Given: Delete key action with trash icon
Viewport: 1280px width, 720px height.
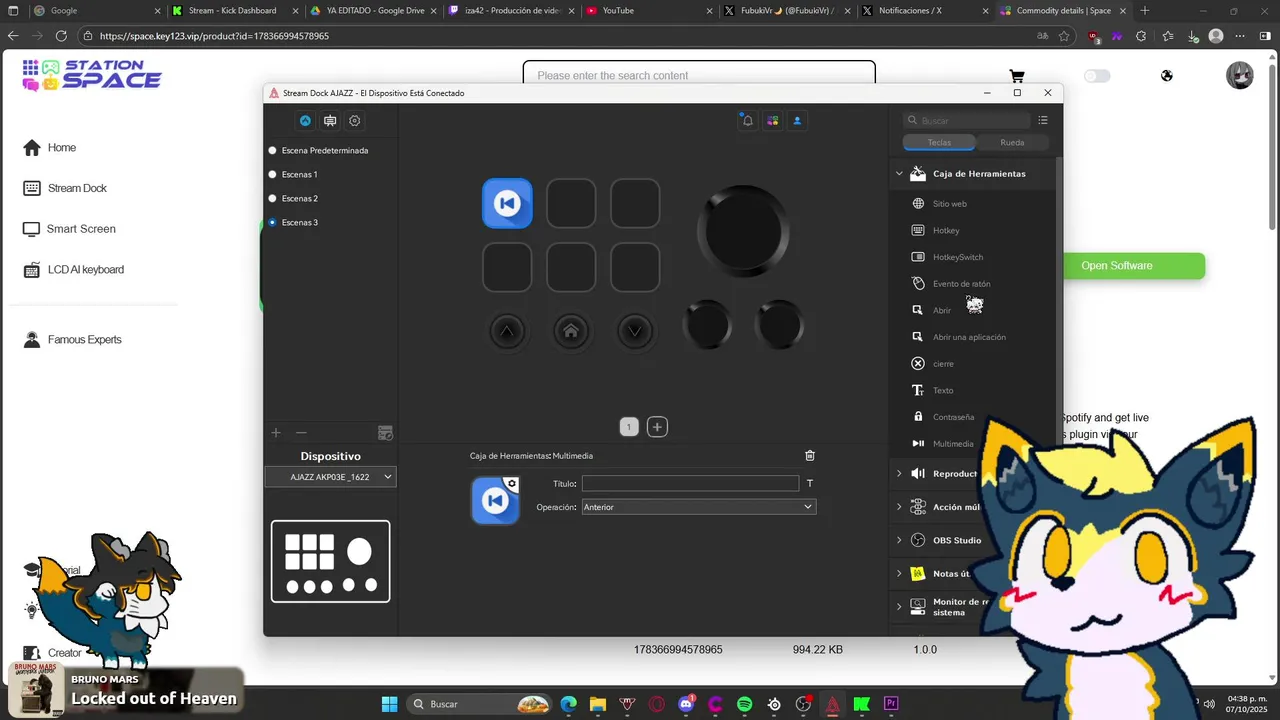Looking at the screenshot, I should coord(810,455).
